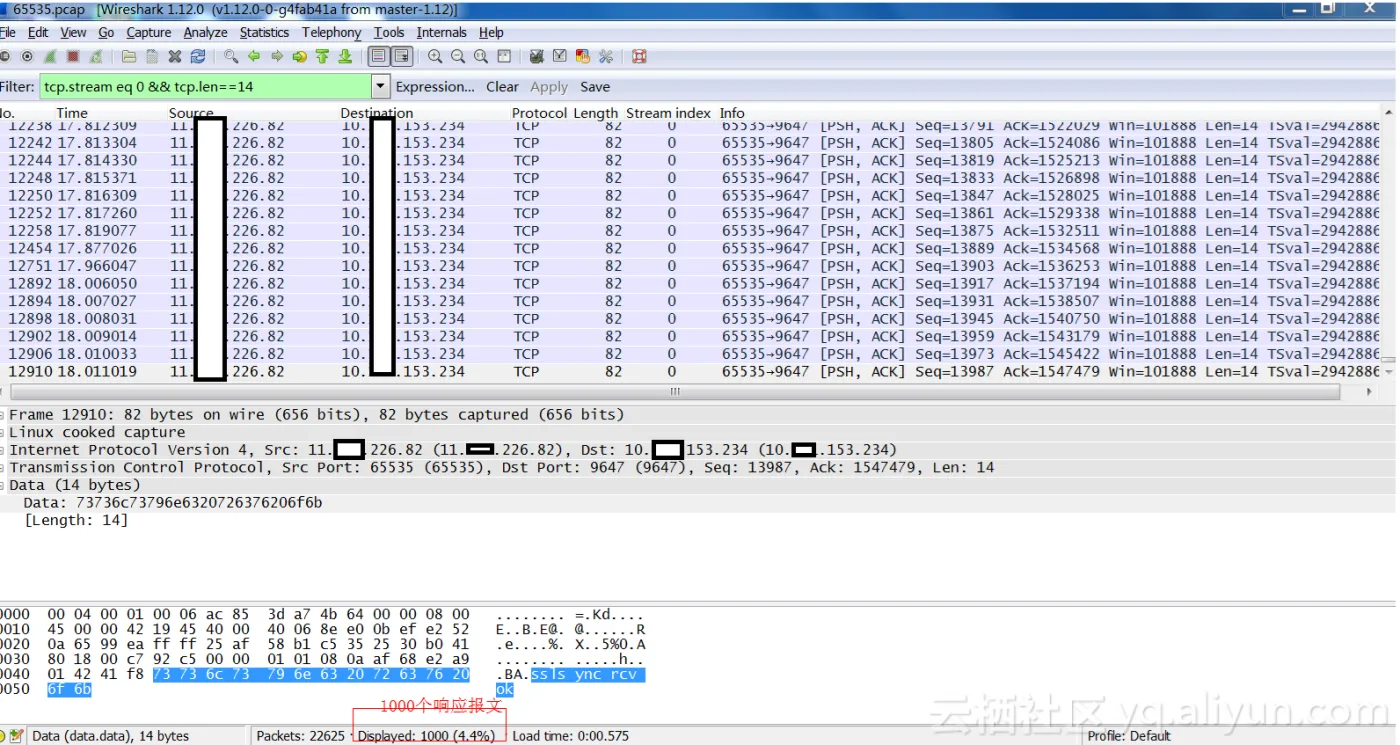Sort by Info column header
This screenshot has width=1400, height=745.
point(732,113)
